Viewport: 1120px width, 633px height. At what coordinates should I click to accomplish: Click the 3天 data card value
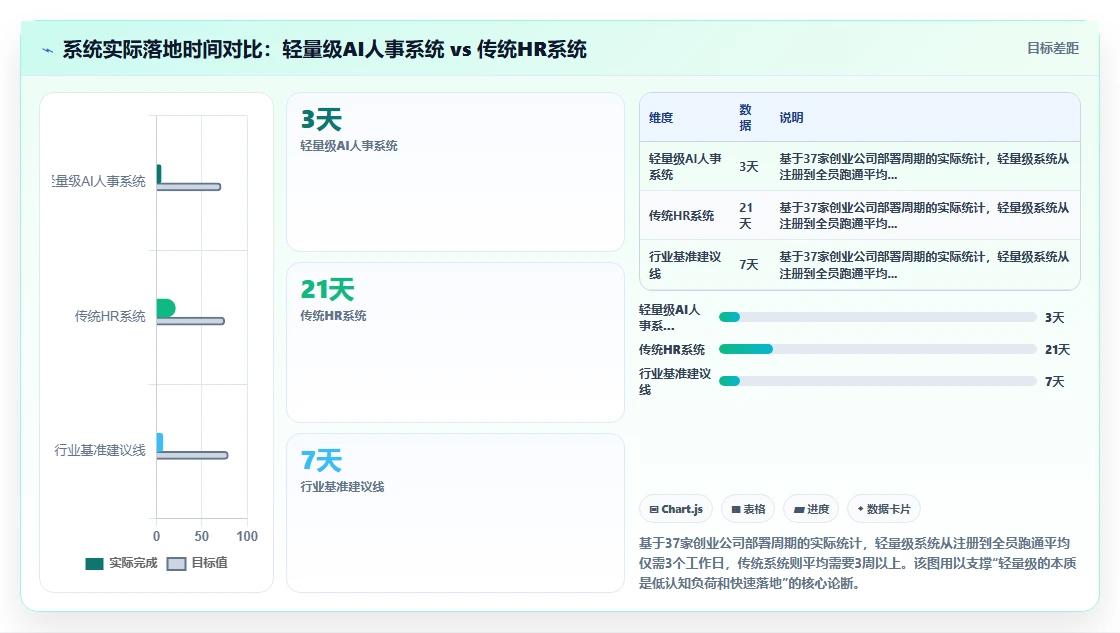coord(321,119)
